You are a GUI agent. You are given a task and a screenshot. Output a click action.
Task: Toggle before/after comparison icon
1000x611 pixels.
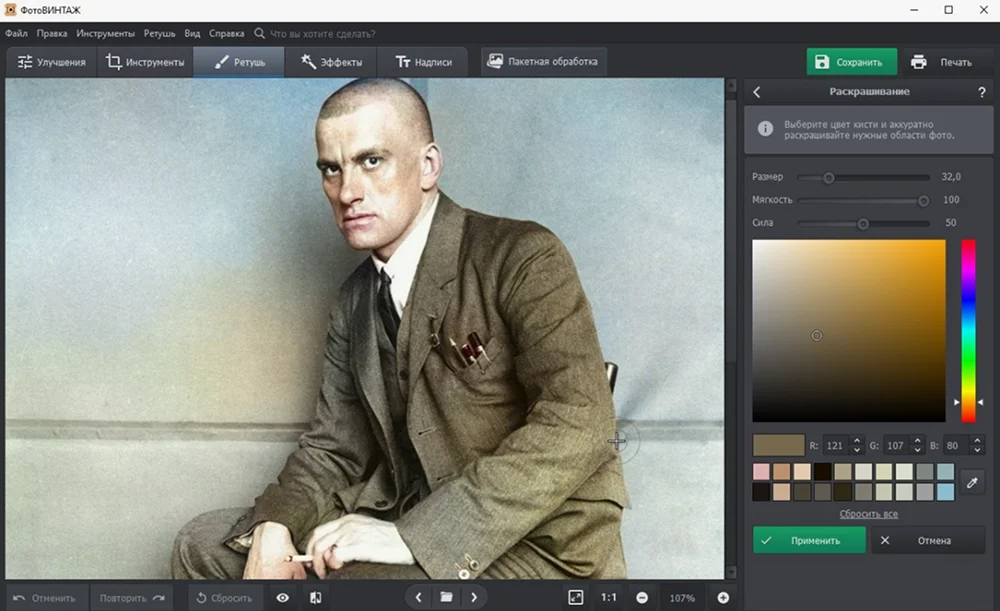316,597
